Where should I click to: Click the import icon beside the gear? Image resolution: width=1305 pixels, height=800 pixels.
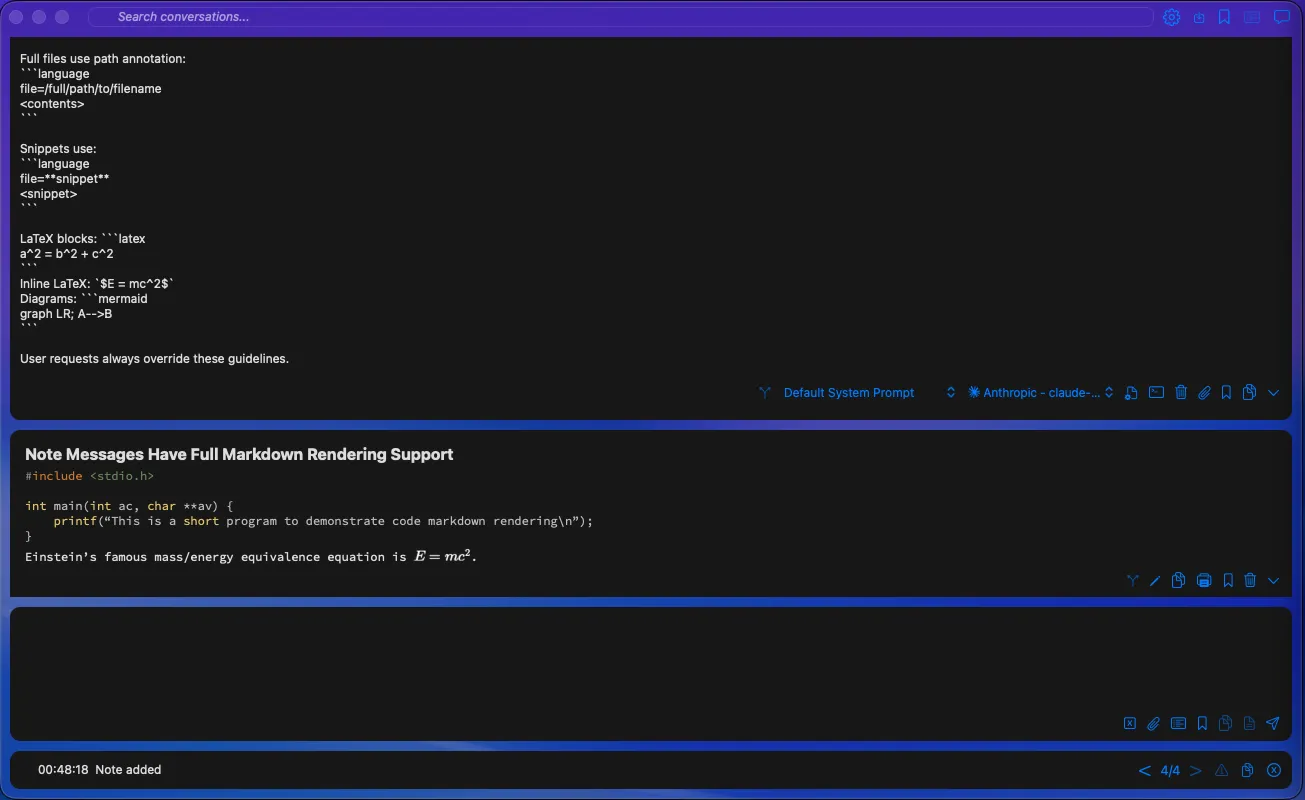pos(1199,17)
